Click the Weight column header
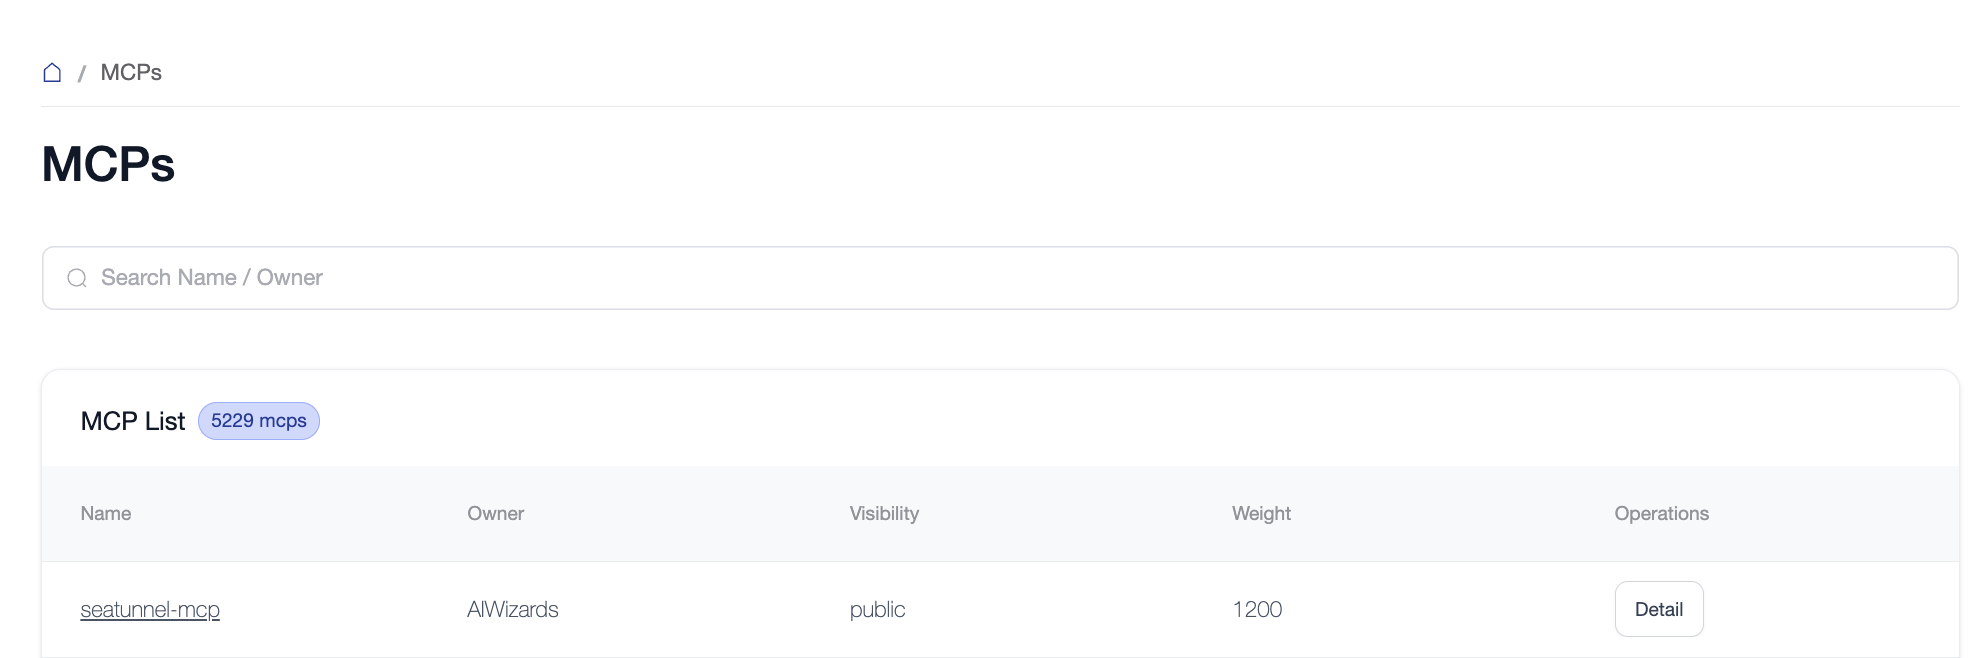The image size is (1984, 658). [x=1261, y=514]
